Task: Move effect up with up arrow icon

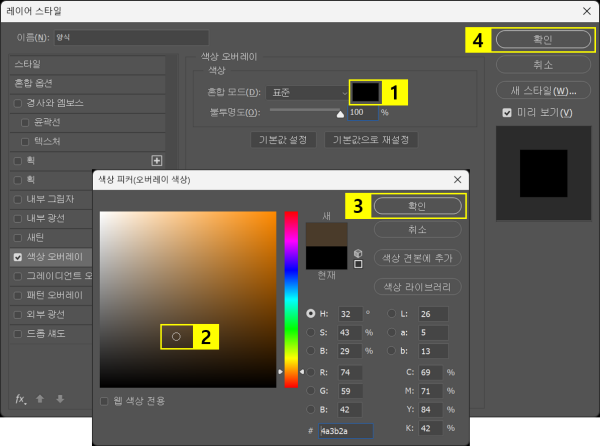Action: (x=40, y=399)
